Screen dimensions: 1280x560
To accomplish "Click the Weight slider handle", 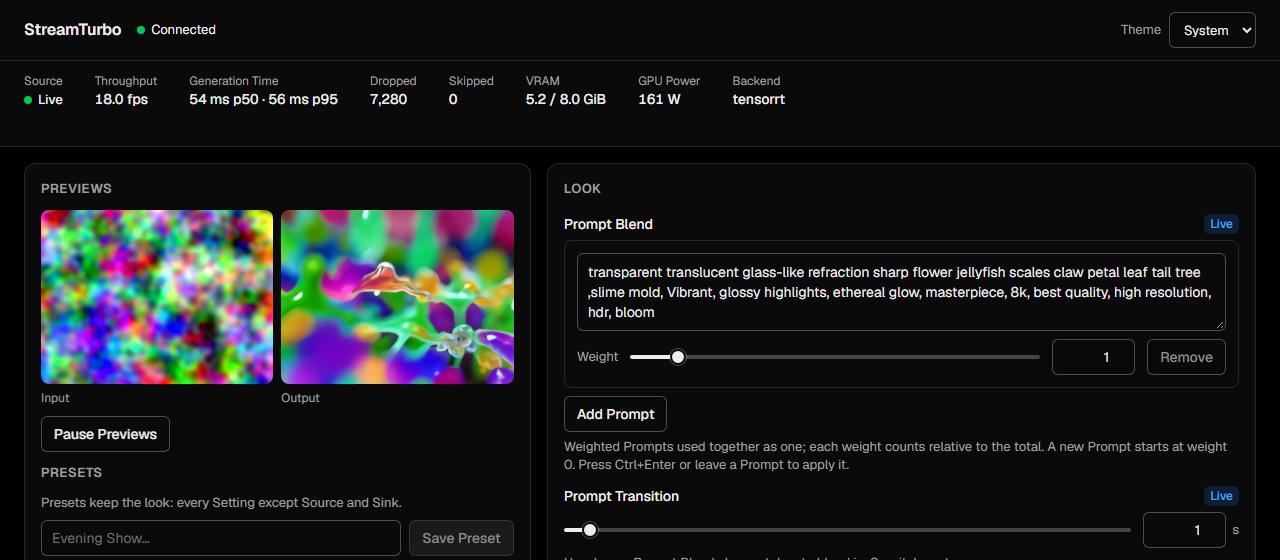I will pos(678,357).
